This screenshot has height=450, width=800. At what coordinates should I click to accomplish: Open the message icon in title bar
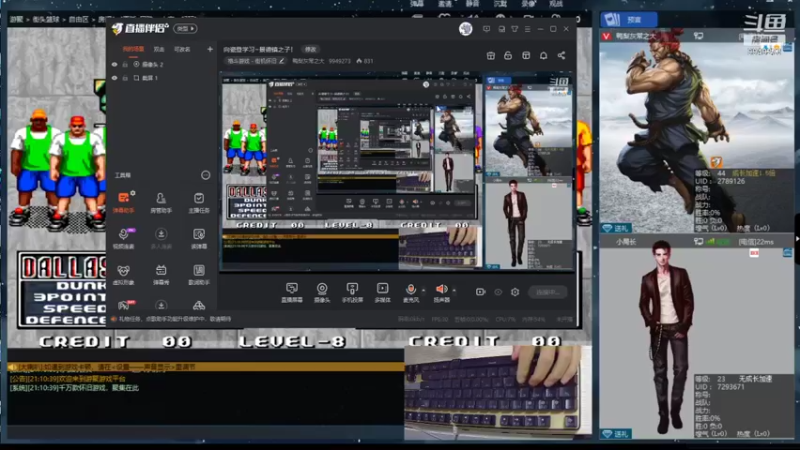pos(486,29)
